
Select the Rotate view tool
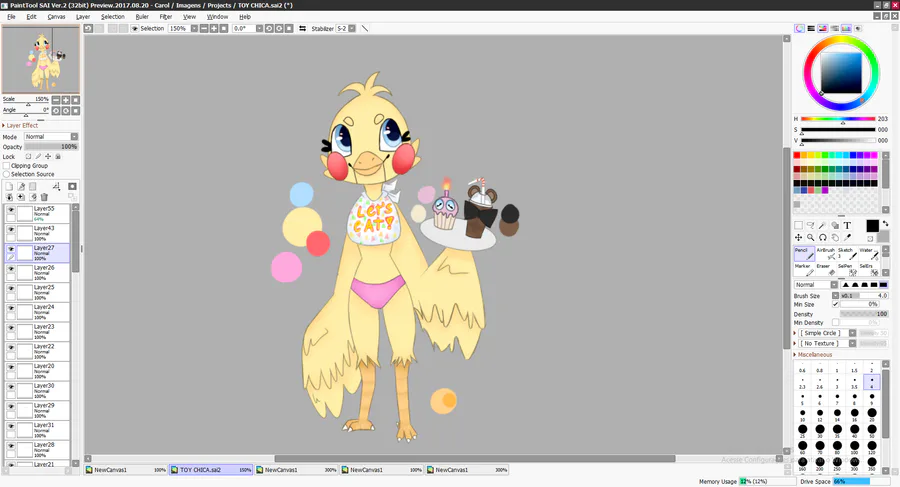(x=823, y=237)
